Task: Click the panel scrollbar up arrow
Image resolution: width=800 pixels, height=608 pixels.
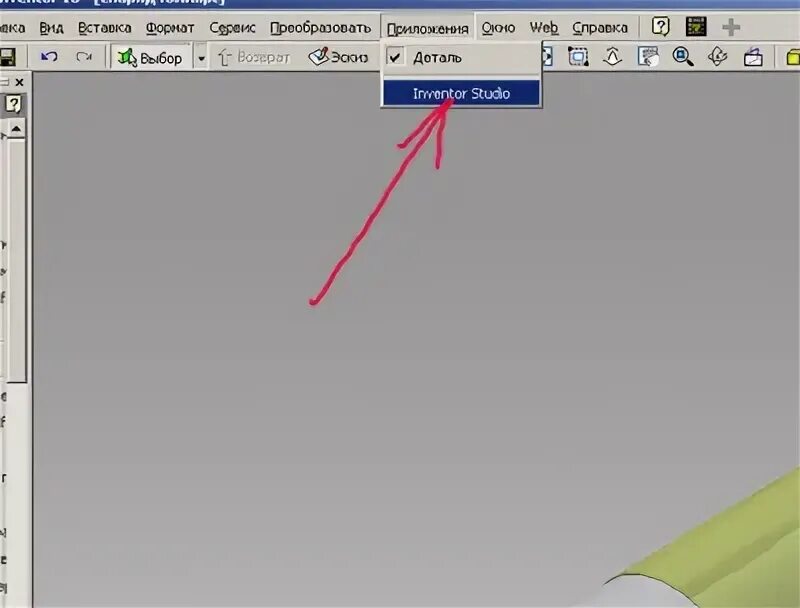Action: (x=16, y=129)
